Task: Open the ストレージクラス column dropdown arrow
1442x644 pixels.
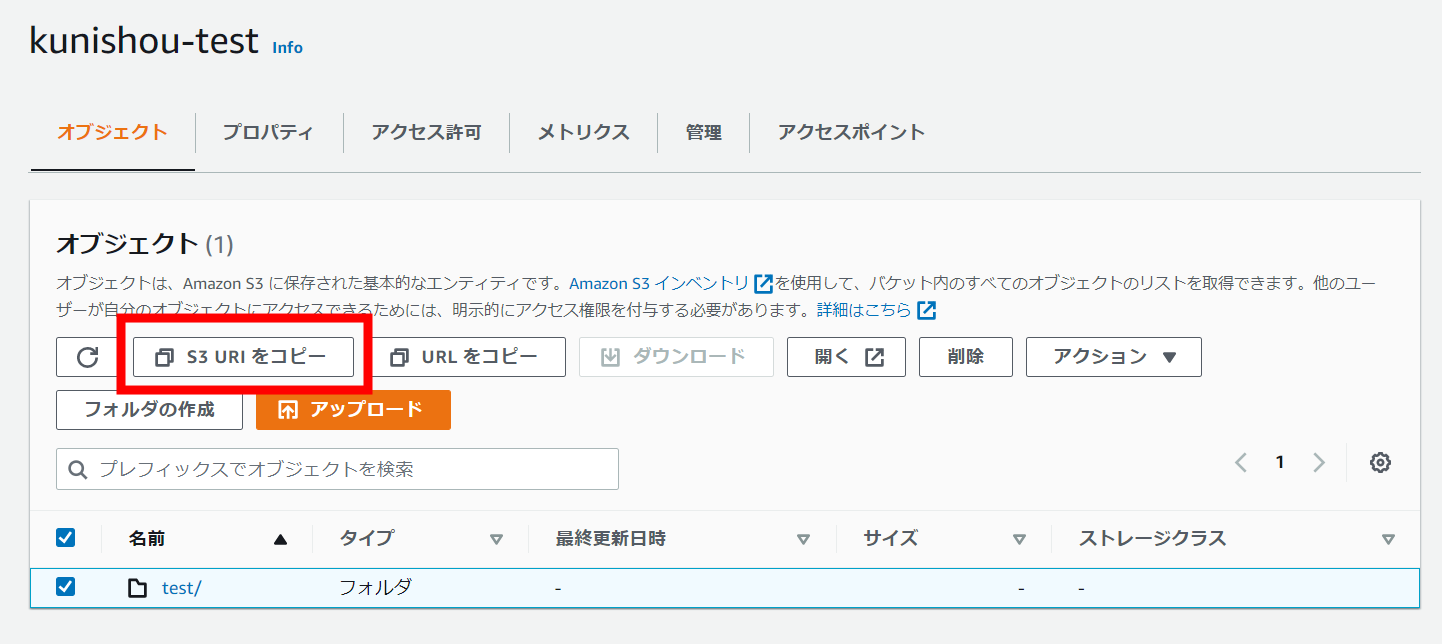Action: point(1390,538)
